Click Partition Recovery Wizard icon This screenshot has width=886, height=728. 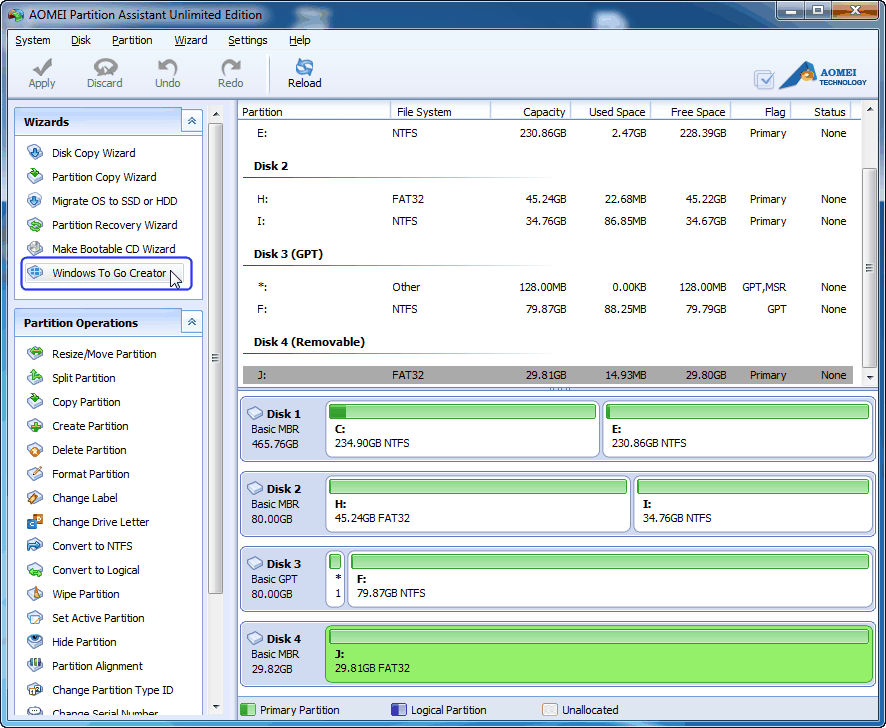pyautogui.click(x=35, y=224)
